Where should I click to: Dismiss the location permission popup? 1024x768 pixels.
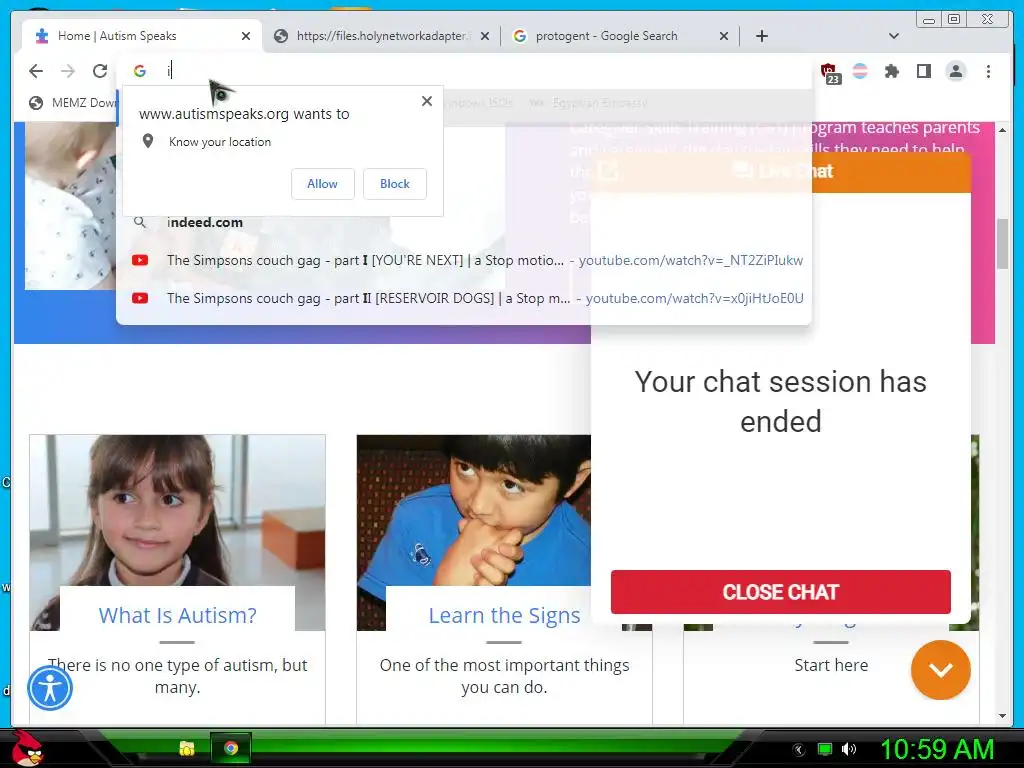(426, 101)
